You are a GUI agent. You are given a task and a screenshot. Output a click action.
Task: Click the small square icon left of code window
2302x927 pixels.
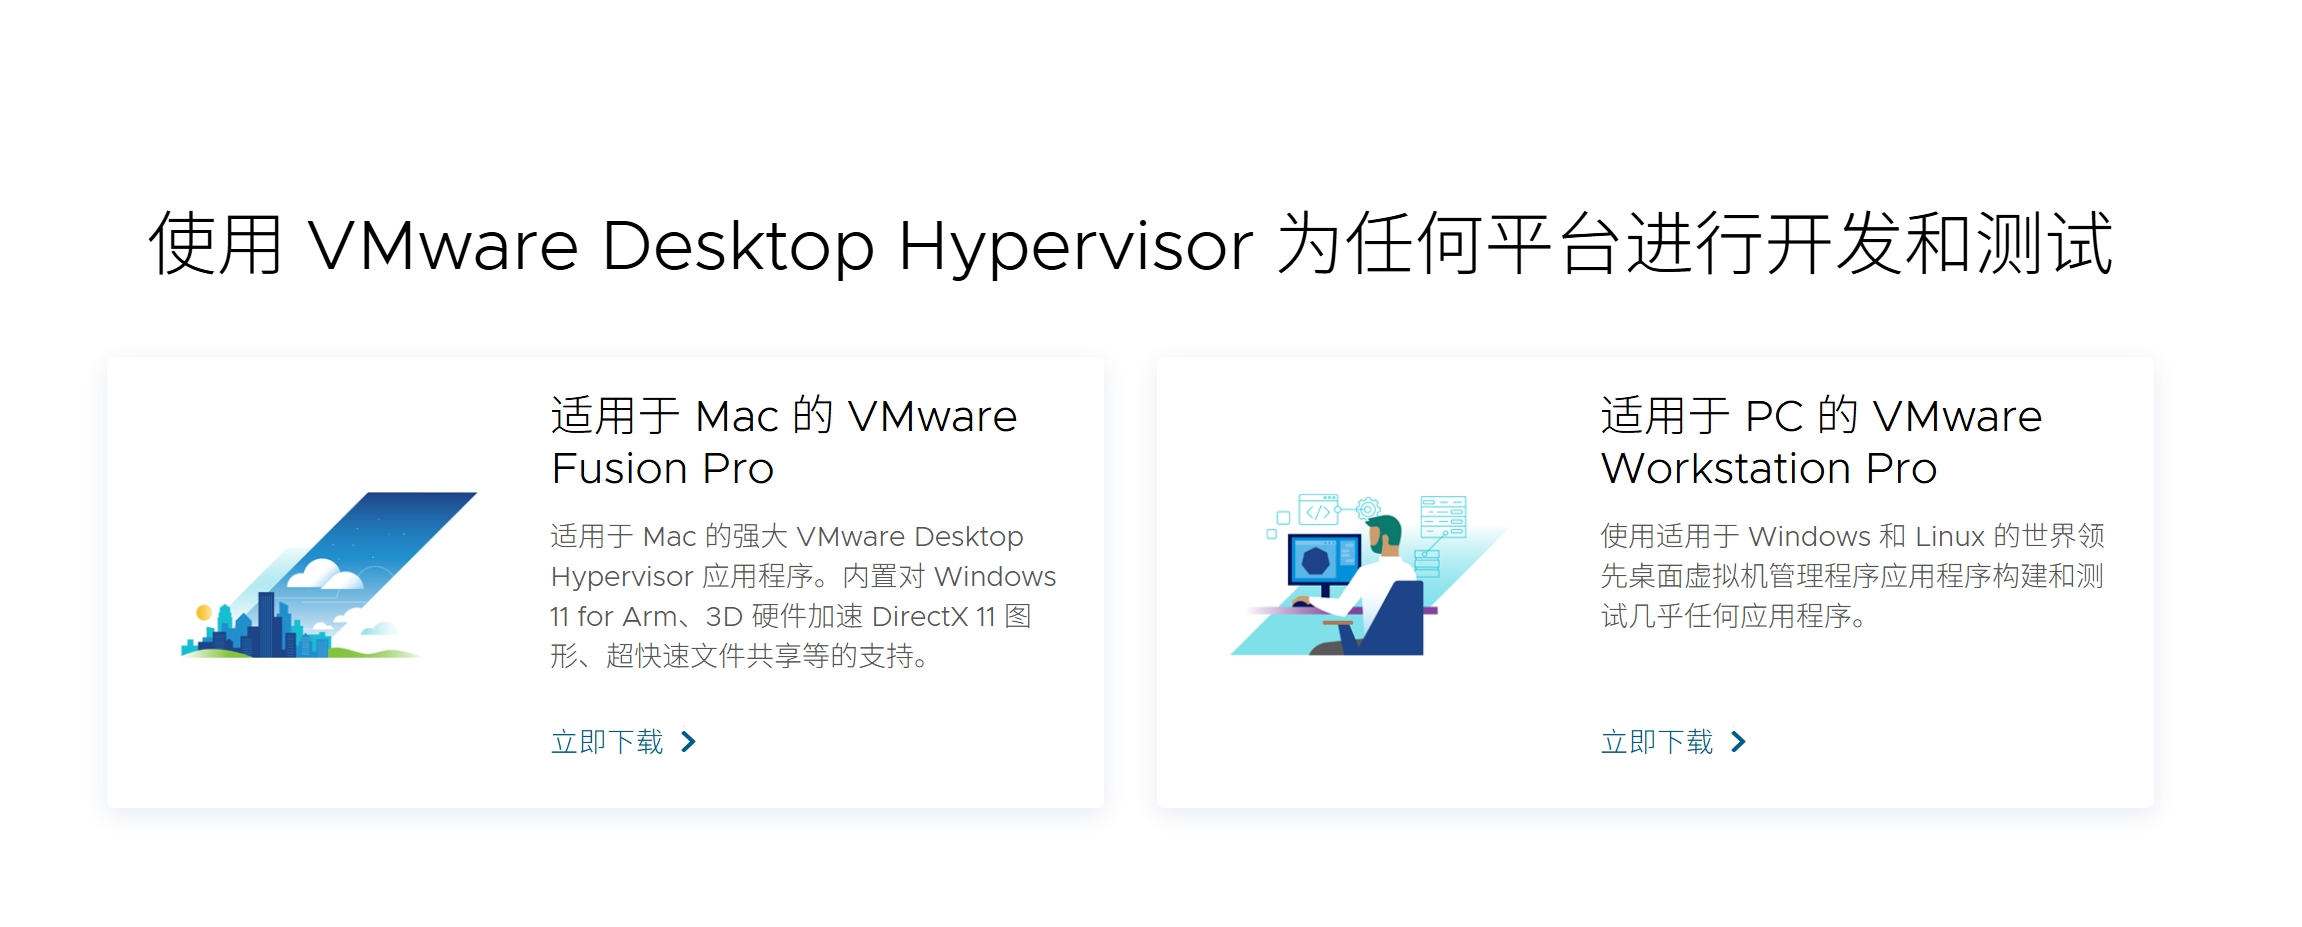1283,518
